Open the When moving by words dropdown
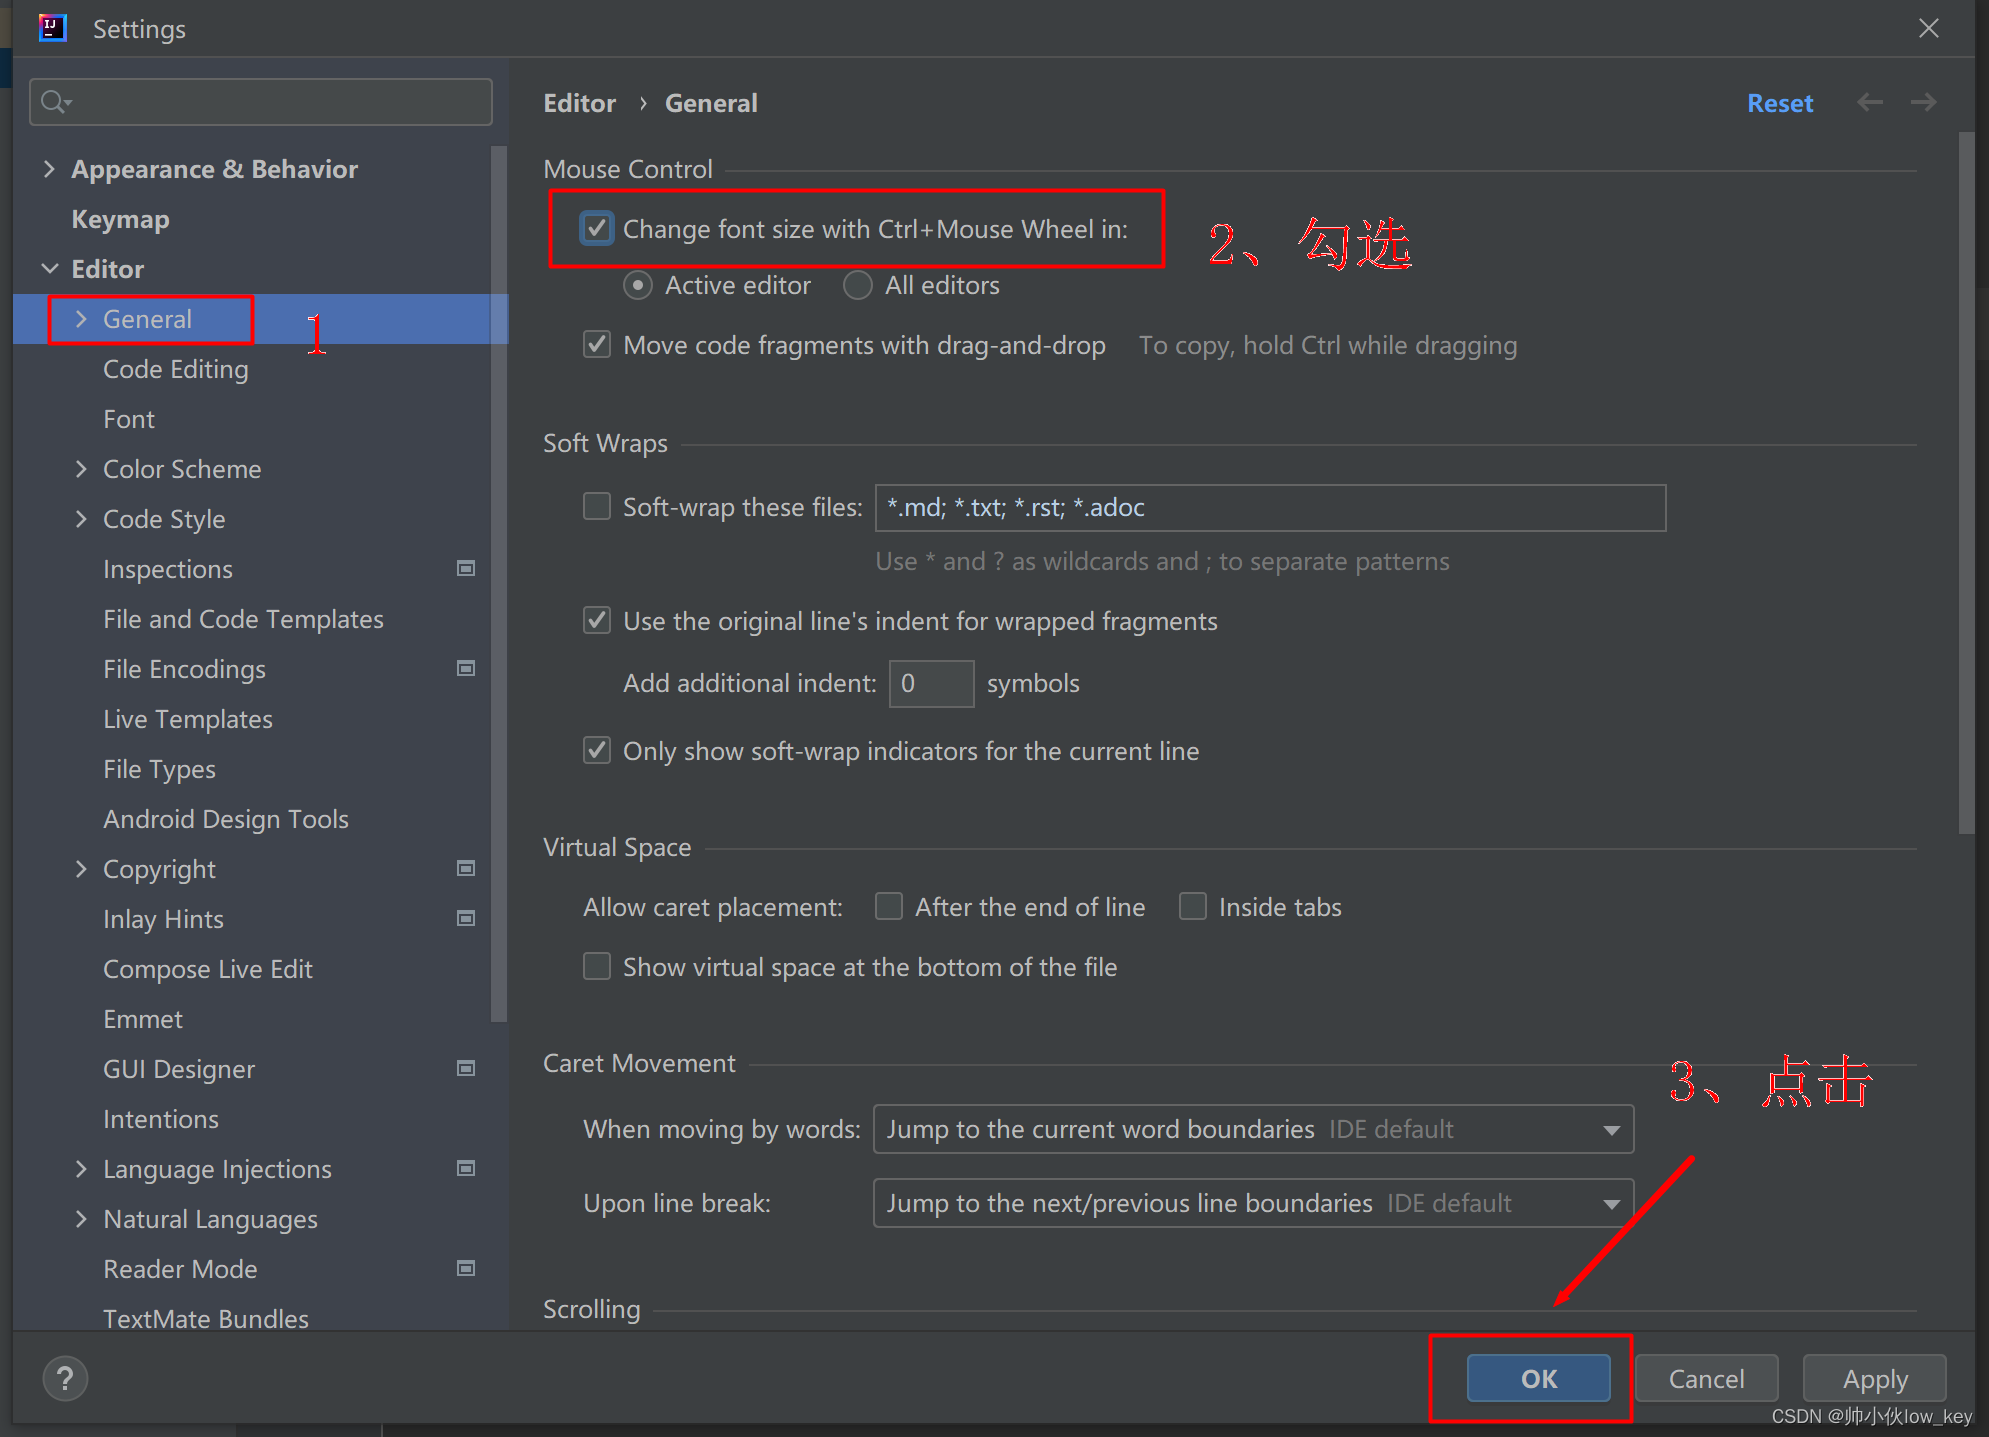The image size is (1989, 1437). (x=1253, y=1129)
